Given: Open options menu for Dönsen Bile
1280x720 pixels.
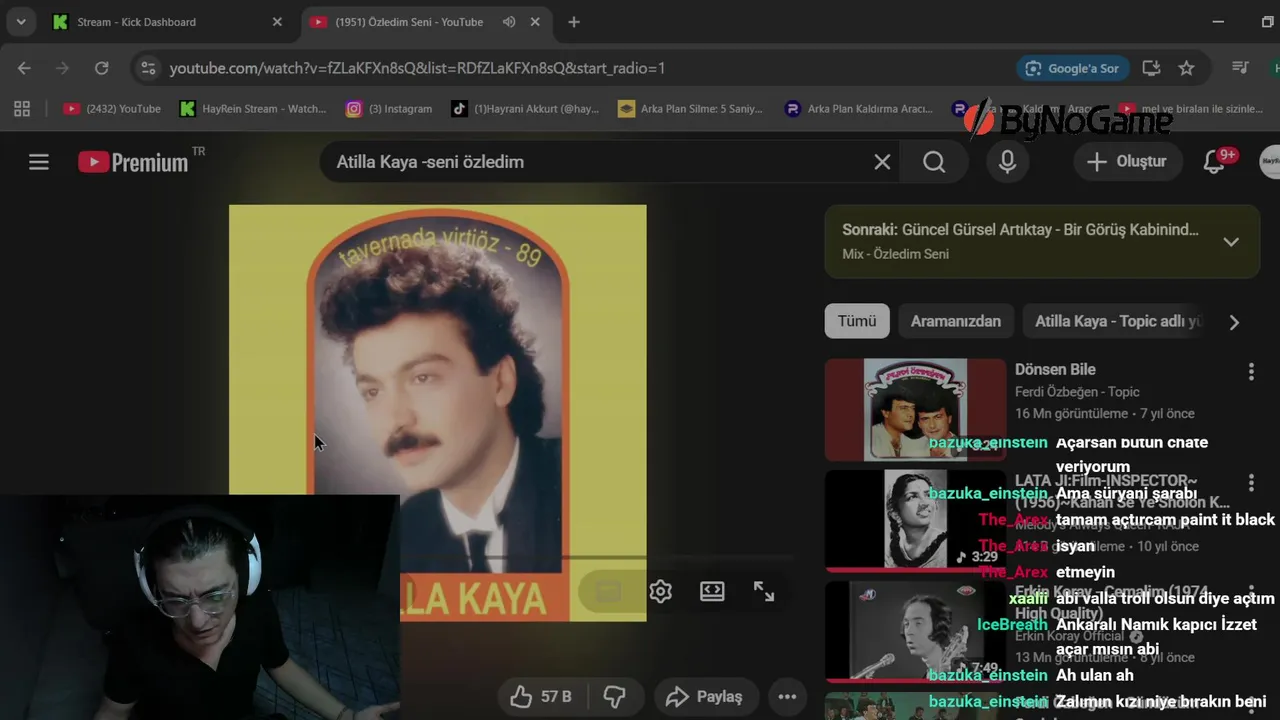Looking at the screenshot, I should 1251,372.
